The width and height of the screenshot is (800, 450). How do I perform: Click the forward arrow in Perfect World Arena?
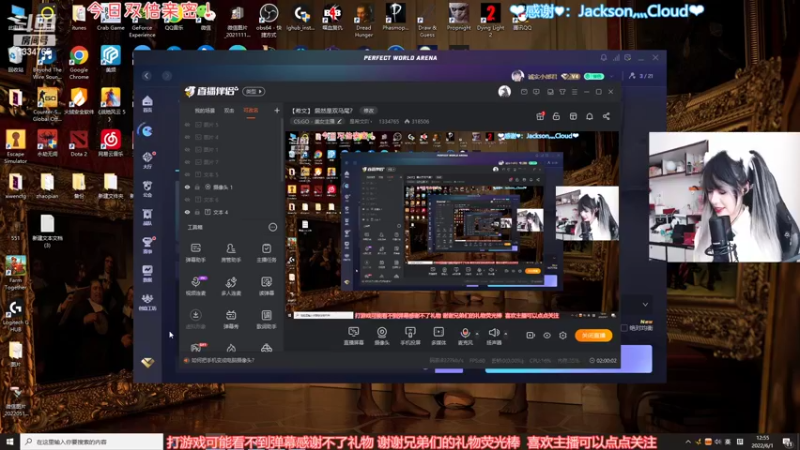coord(167,76)
